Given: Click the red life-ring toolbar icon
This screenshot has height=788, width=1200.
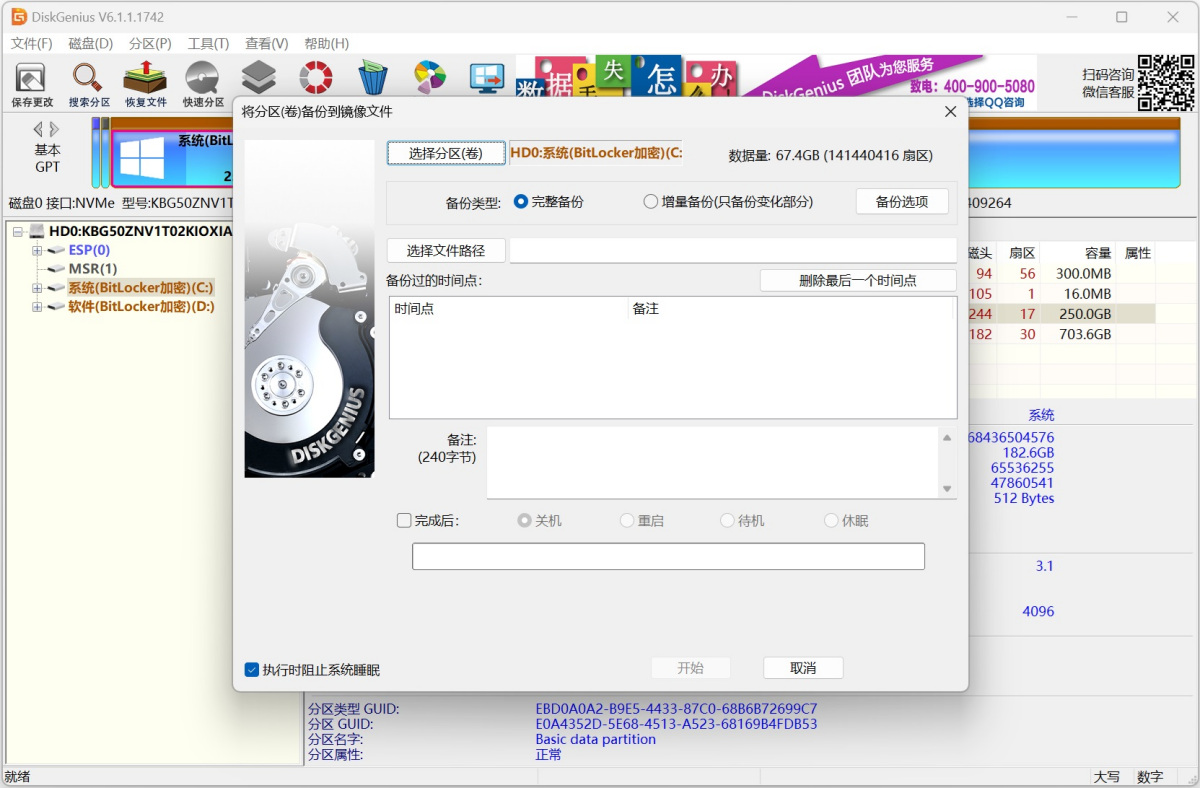Looking at the screenshot, I should point(316,77).
